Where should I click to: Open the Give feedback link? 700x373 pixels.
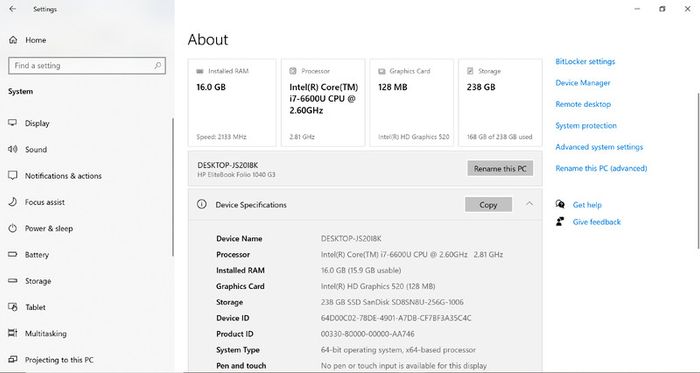[596, 222]
